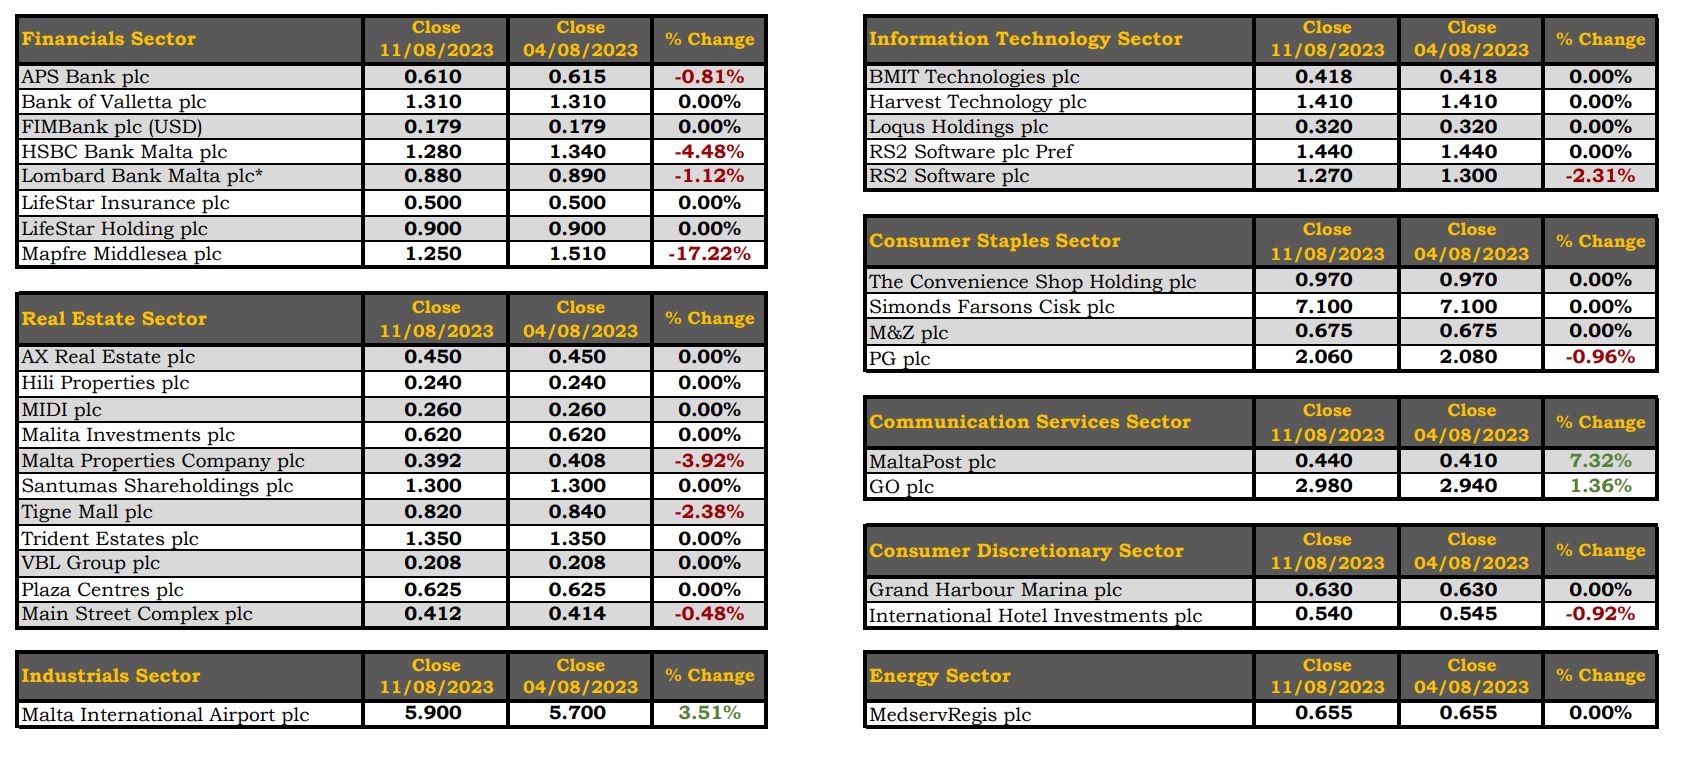The width and height of the screenshot is (1691, 766).
Task: Click HSBC Bank Malta plc close 1.280
Action: click(x=433, y=152)
